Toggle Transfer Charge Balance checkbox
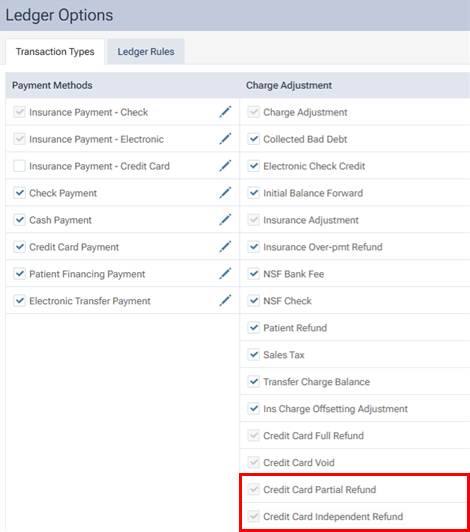470x532 pixels. (253, 381)
